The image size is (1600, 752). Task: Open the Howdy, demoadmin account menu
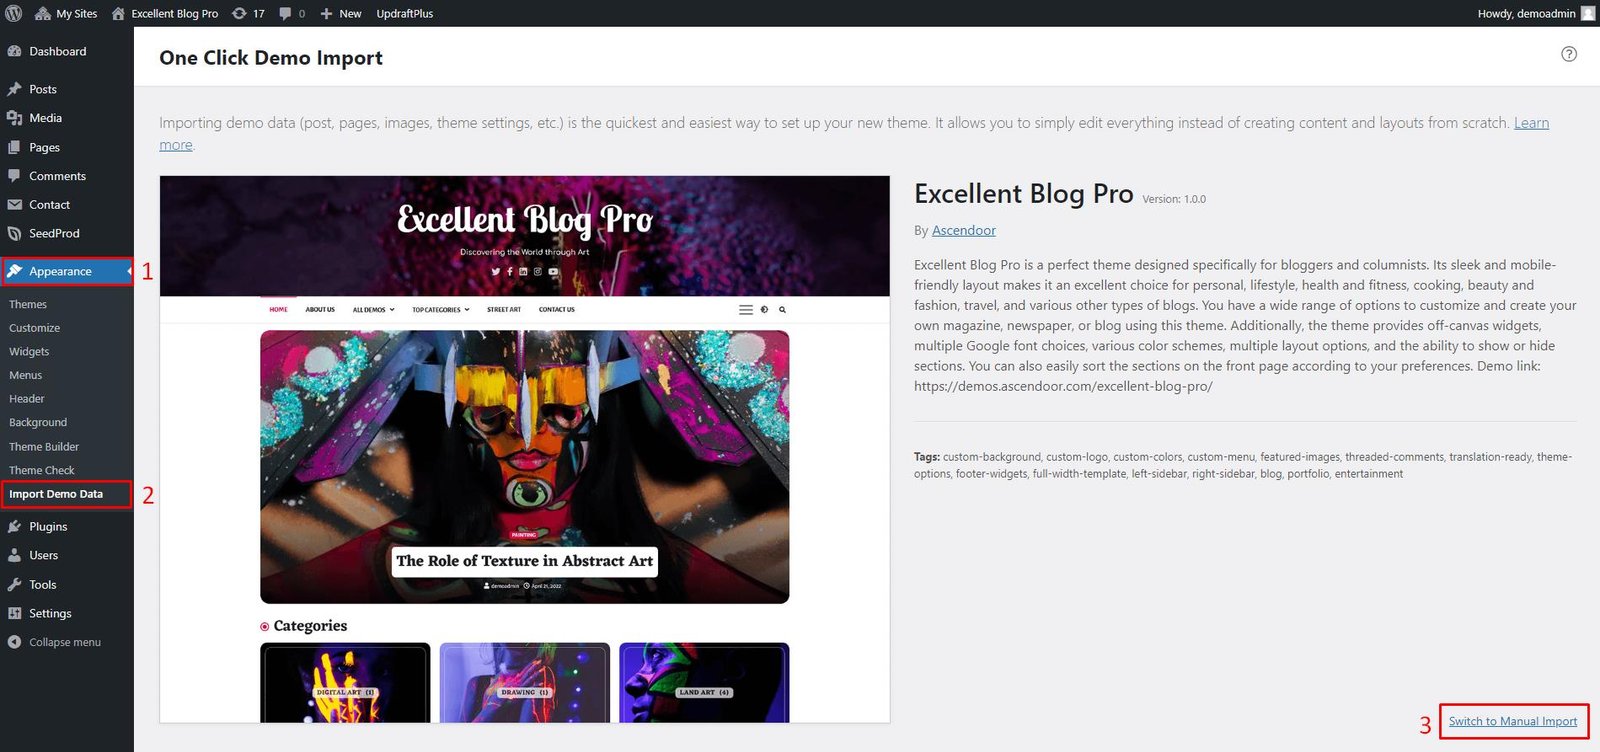coord(1536,13)
